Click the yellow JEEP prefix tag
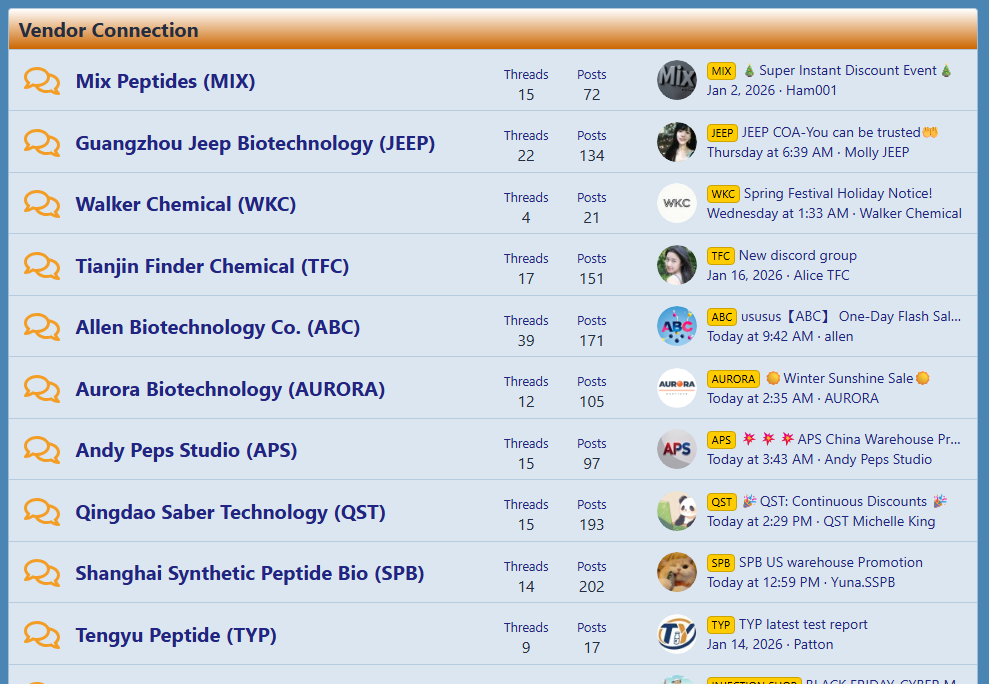989x684 pixels. 722,133
